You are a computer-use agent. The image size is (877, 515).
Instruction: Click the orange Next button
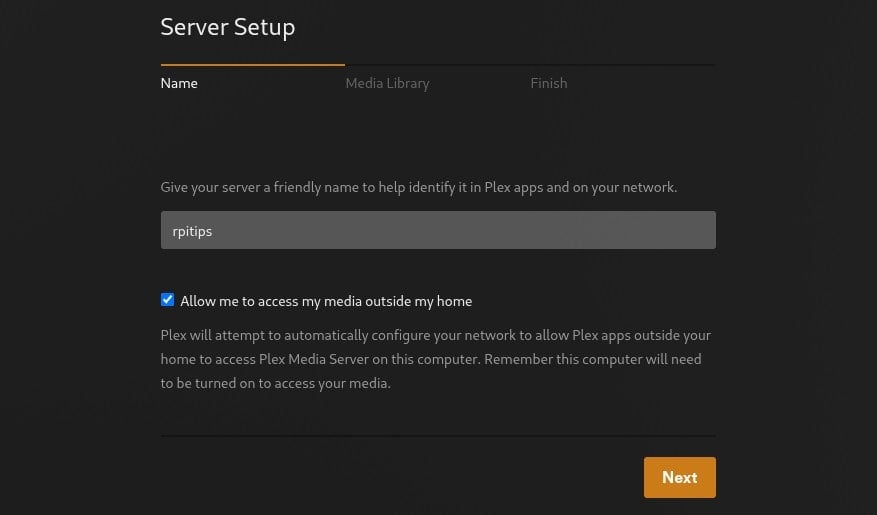click(x=680, y=477)
